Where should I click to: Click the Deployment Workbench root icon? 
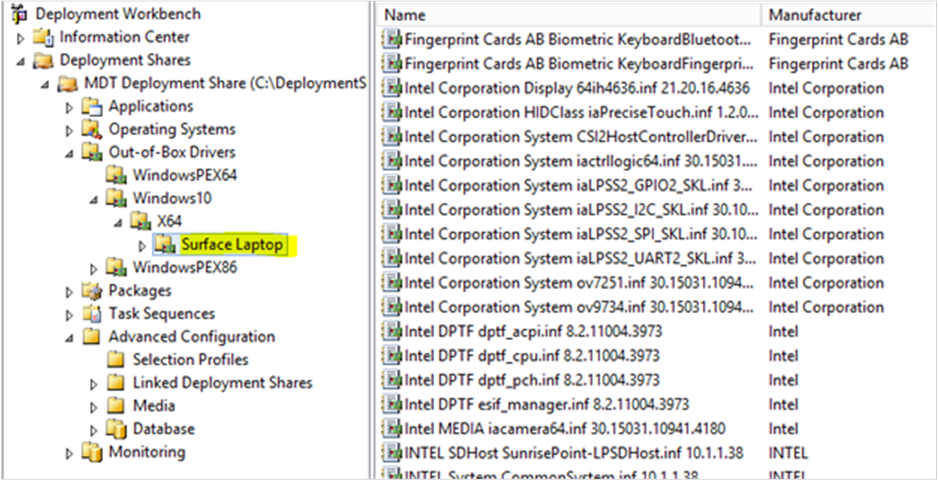[x=19, y=14]
